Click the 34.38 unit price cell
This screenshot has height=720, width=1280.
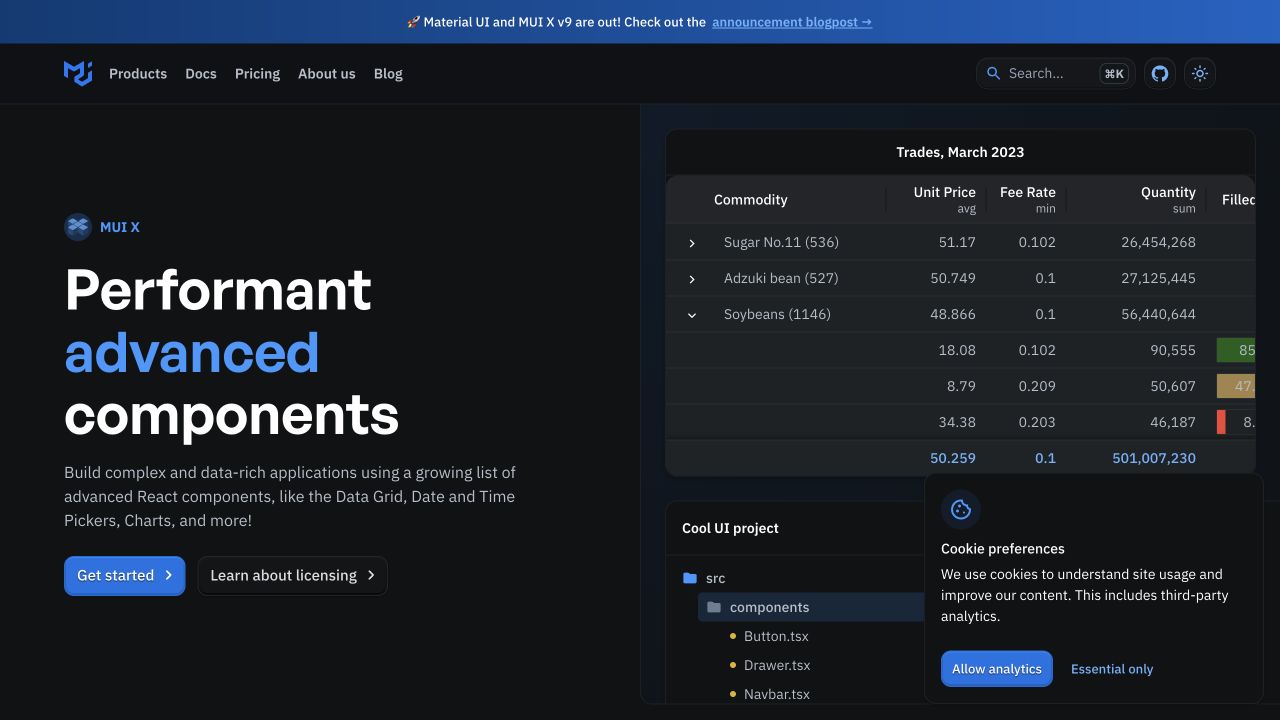coord(957,422)
